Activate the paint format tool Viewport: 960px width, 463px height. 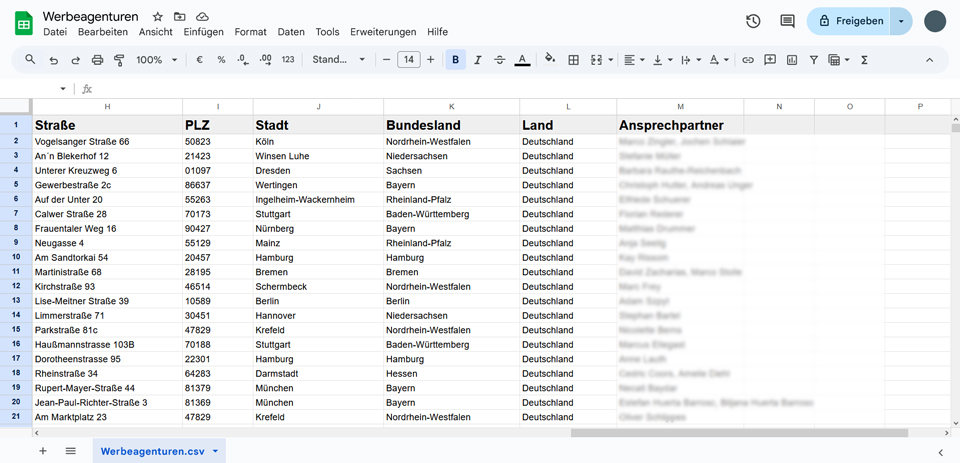click(119, 60)
